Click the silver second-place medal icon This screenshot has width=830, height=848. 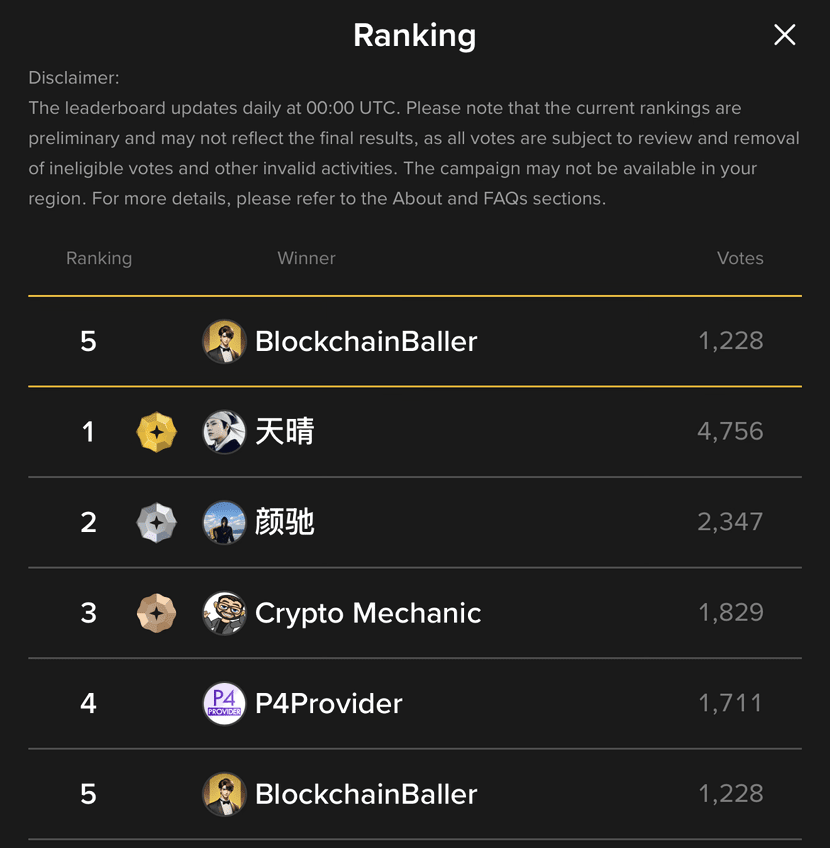coord(156,522)
